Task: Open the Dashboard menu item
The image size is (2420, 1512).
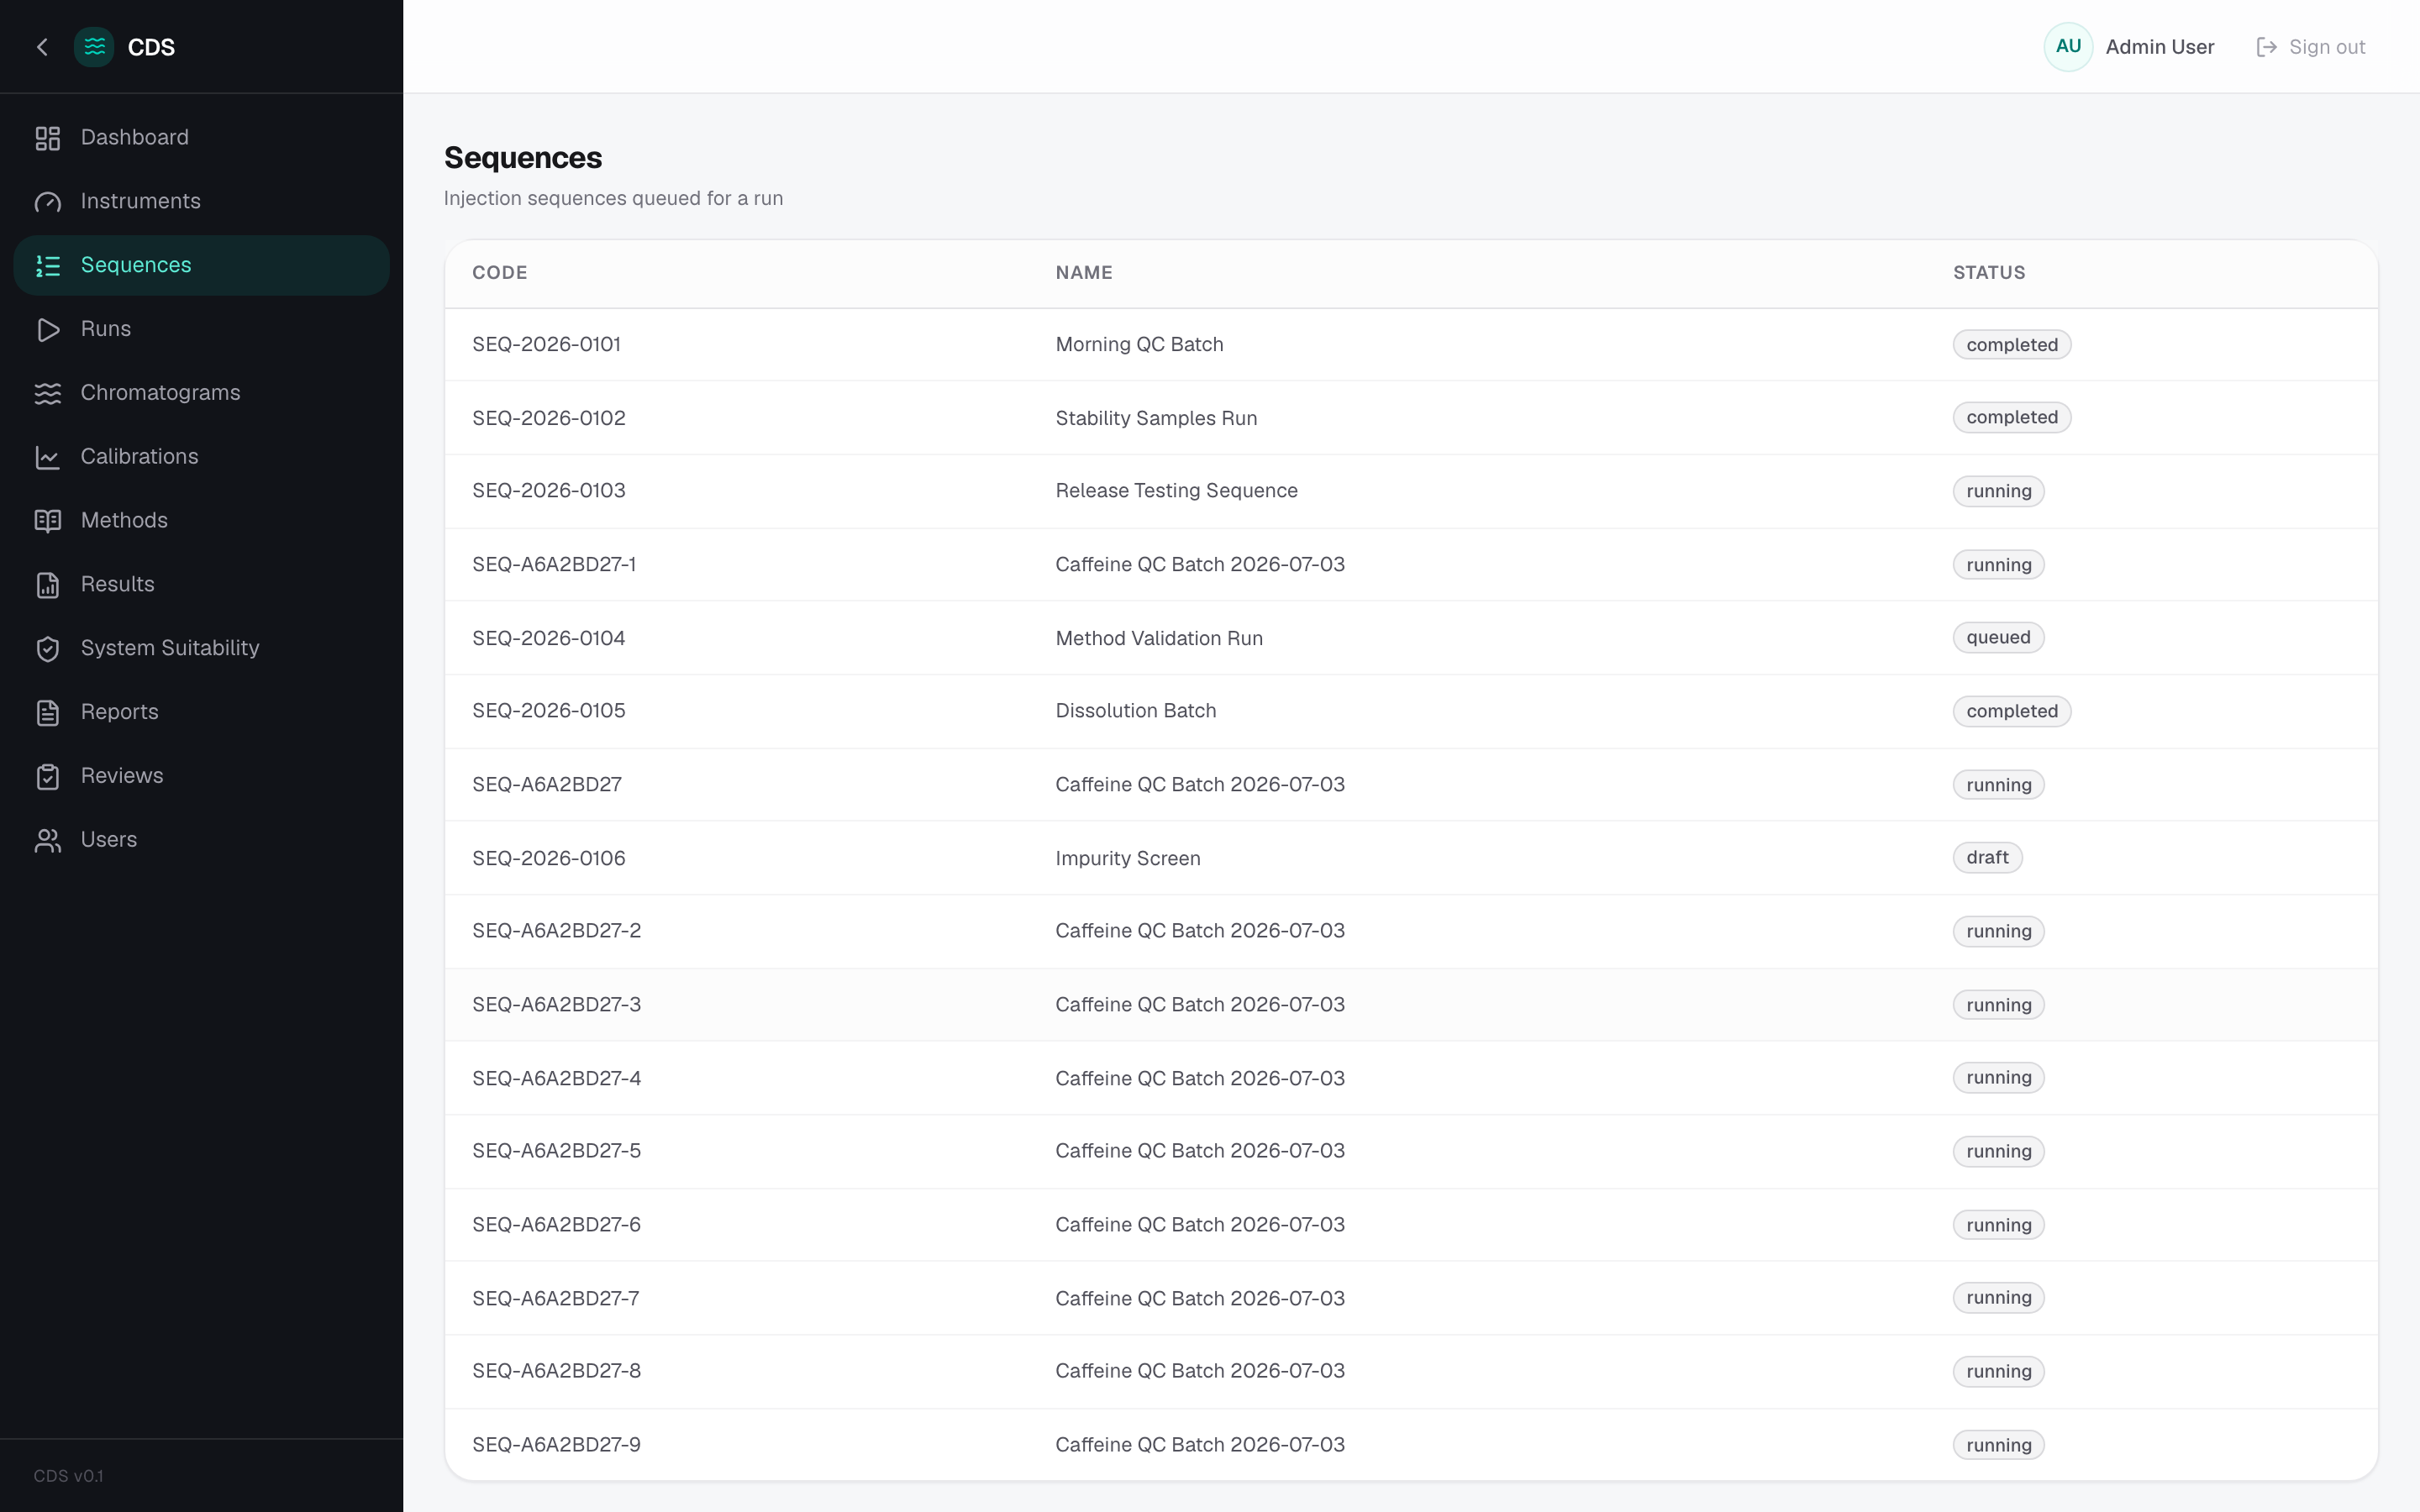Action: [201, 138]
